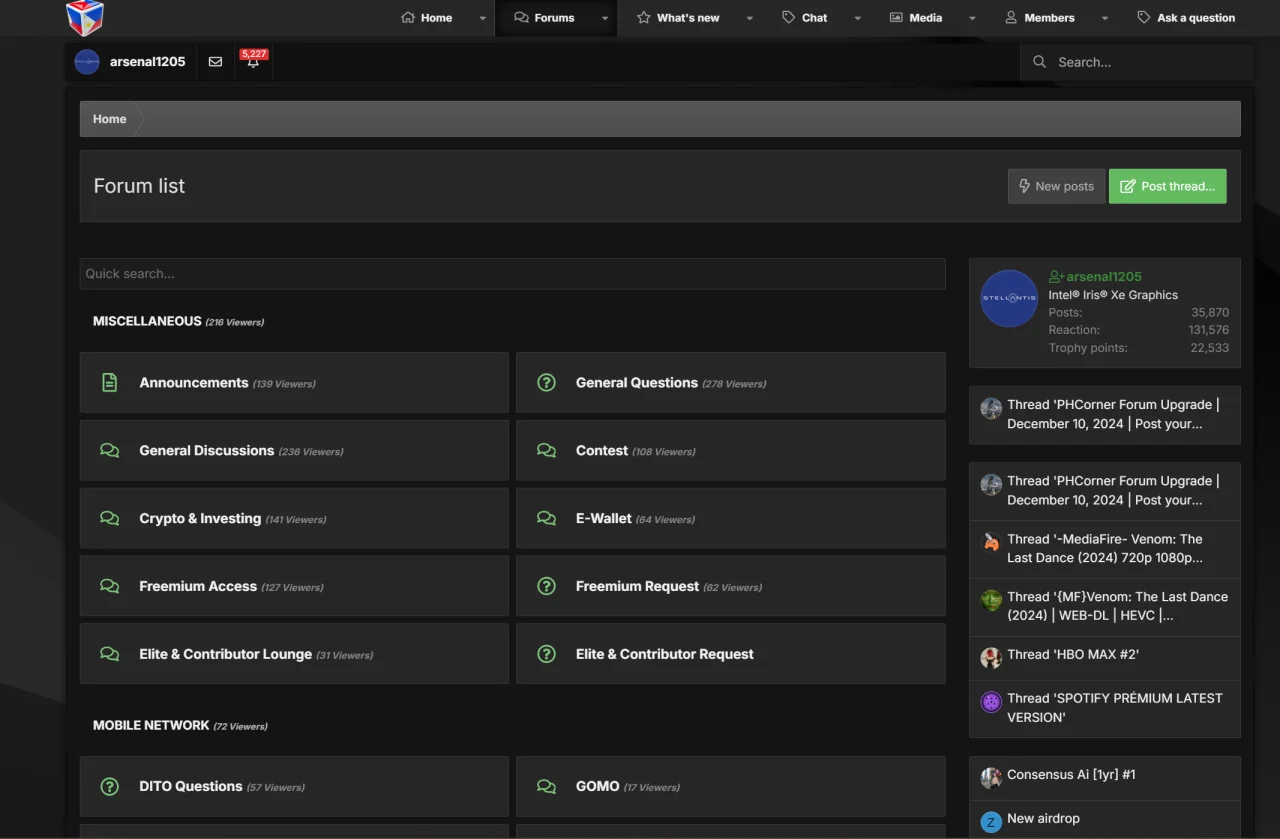Screen dimensions: 1280x839
Task: Click the Stellantis profile avatar in sidebar
Action: click(x=1009, y=298)
